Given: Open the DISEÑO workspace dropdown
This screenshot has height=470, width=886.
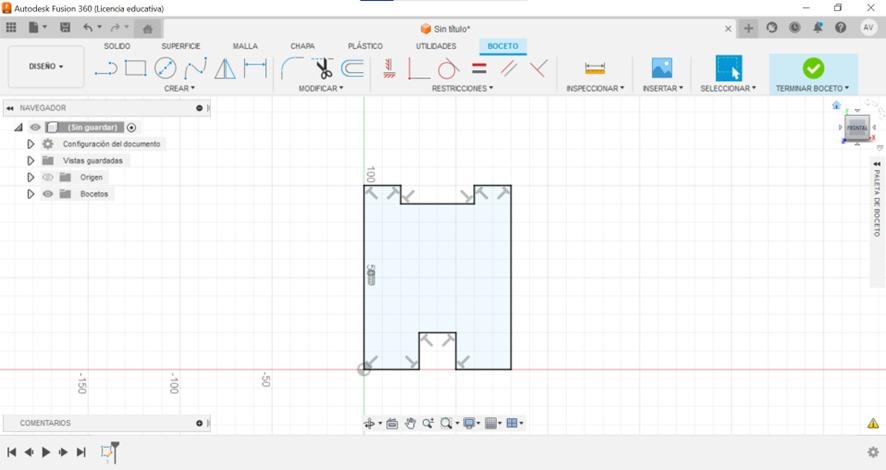Looking at the screenshot, I should point(46,67).
